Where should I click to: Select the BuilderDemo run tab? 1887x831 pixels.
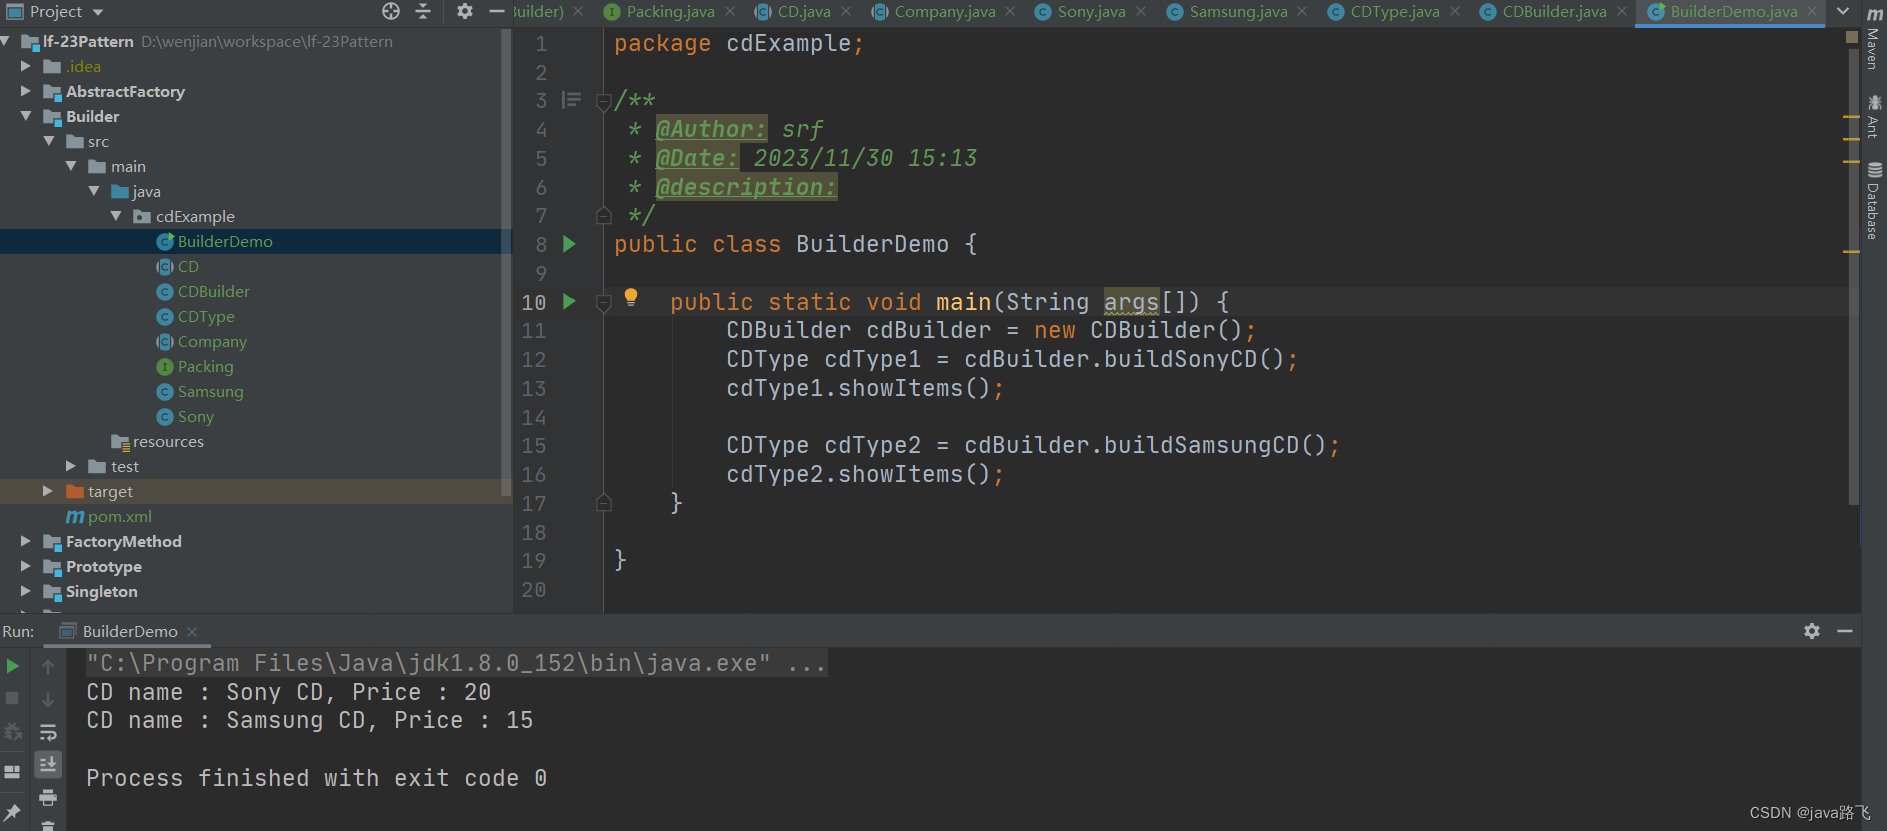pyautogui.click(x=129, y=631)
